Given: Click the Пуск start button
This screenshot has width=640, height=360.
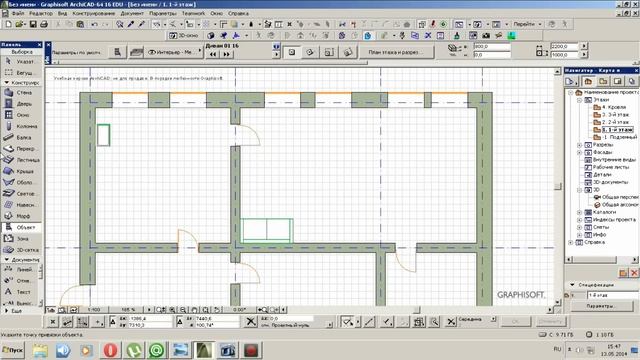Looking at the screenshot, I should click(x=13, y=350).
